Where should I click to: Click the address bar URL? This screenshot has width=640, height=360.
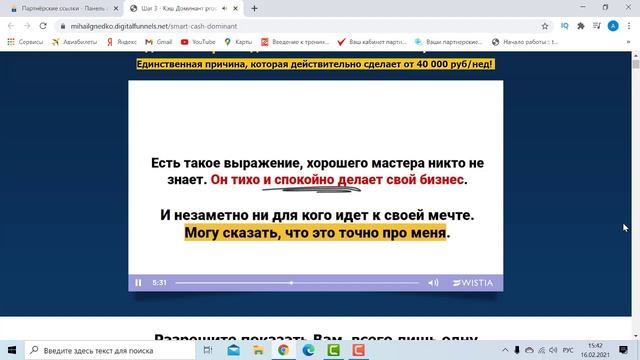coord(154,26)
